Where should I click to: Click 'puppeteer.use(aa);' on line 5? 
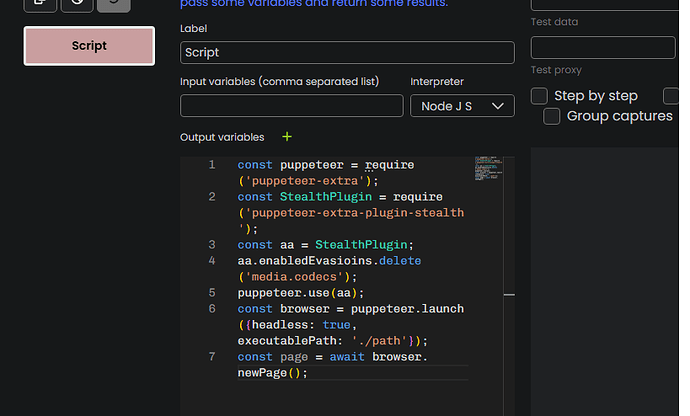click(301, 293)
